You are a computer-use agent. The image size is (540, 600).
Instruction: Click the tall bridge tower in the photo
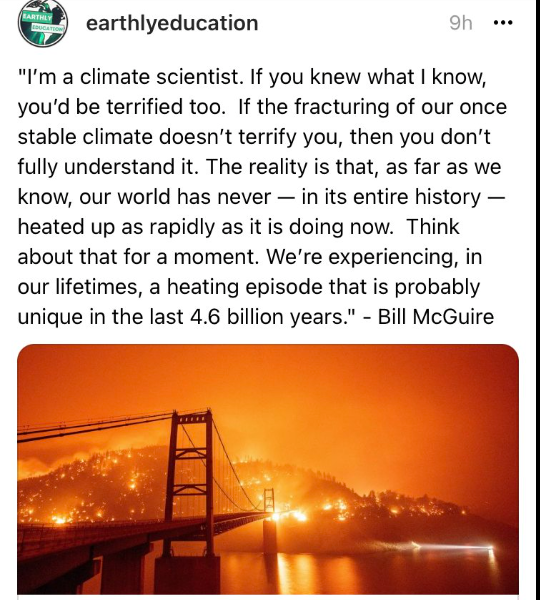pyautogui.click(x=192, y=482)
